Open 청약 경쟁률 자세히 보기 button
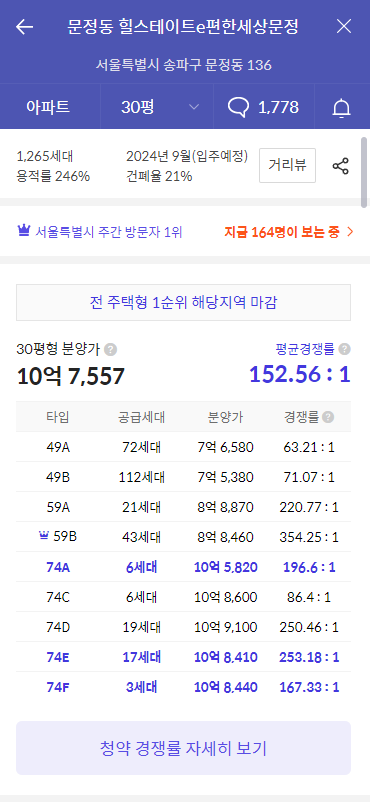Viewport: 370px width, 802px height. coord(183,748)
